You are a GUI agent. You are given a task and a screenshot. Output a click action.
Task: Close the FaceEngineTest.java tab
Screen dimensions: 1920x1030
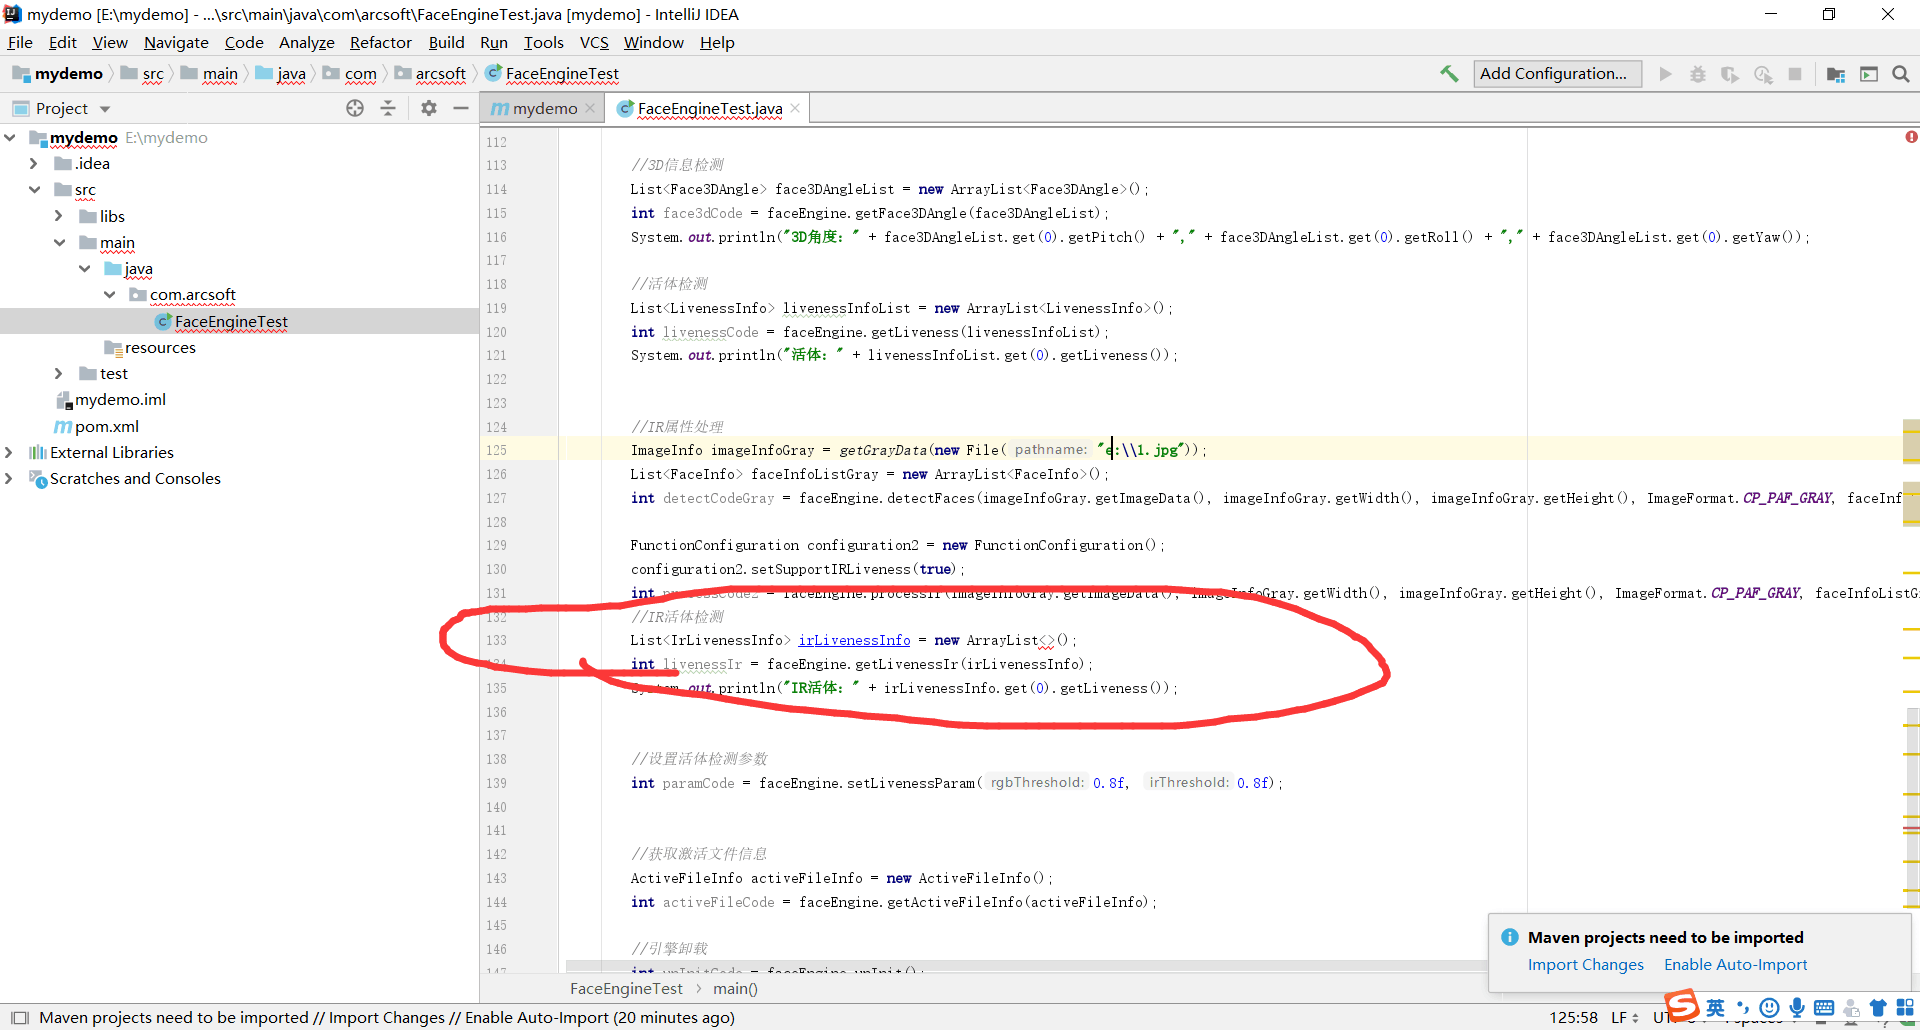[x=793, y=108]
